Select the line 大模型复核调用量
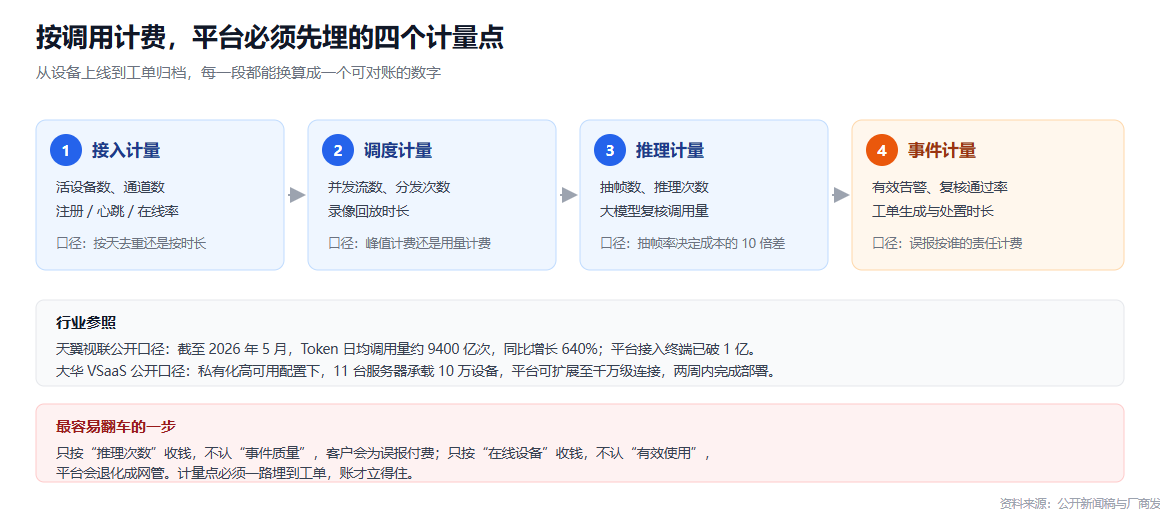 coord(655,211)
